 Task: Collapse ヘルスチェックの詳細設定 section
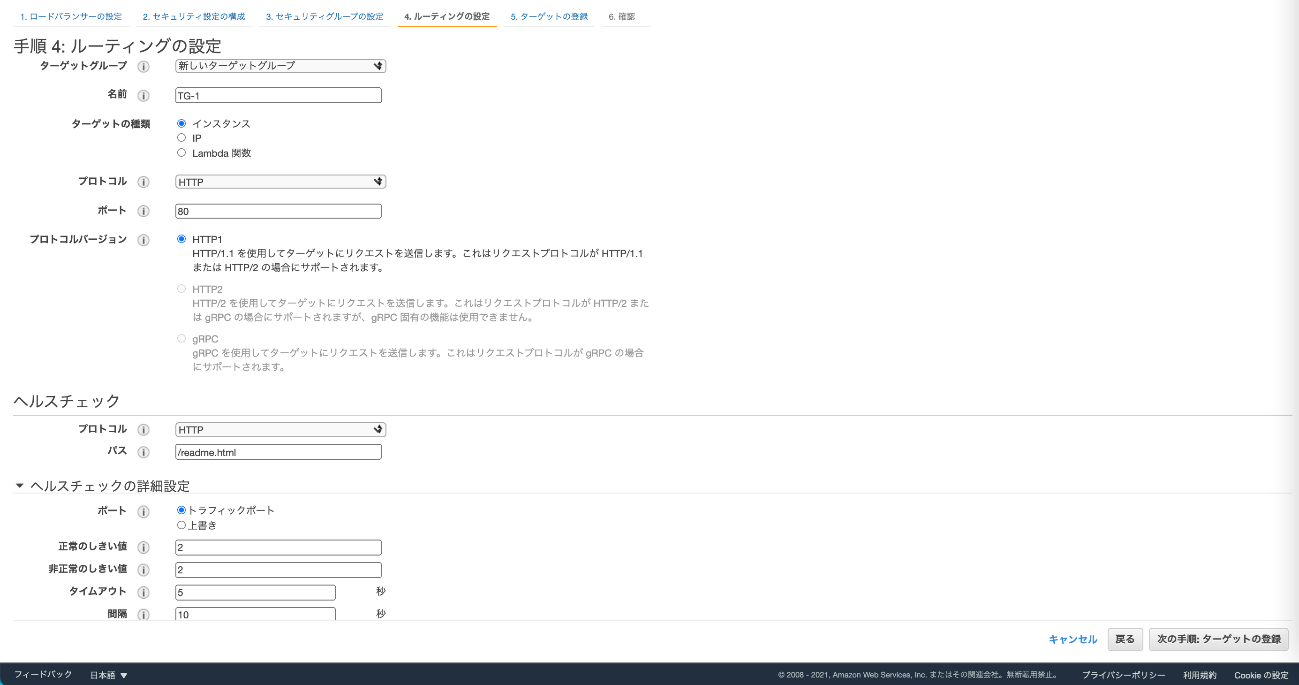[x=19, y=486]
